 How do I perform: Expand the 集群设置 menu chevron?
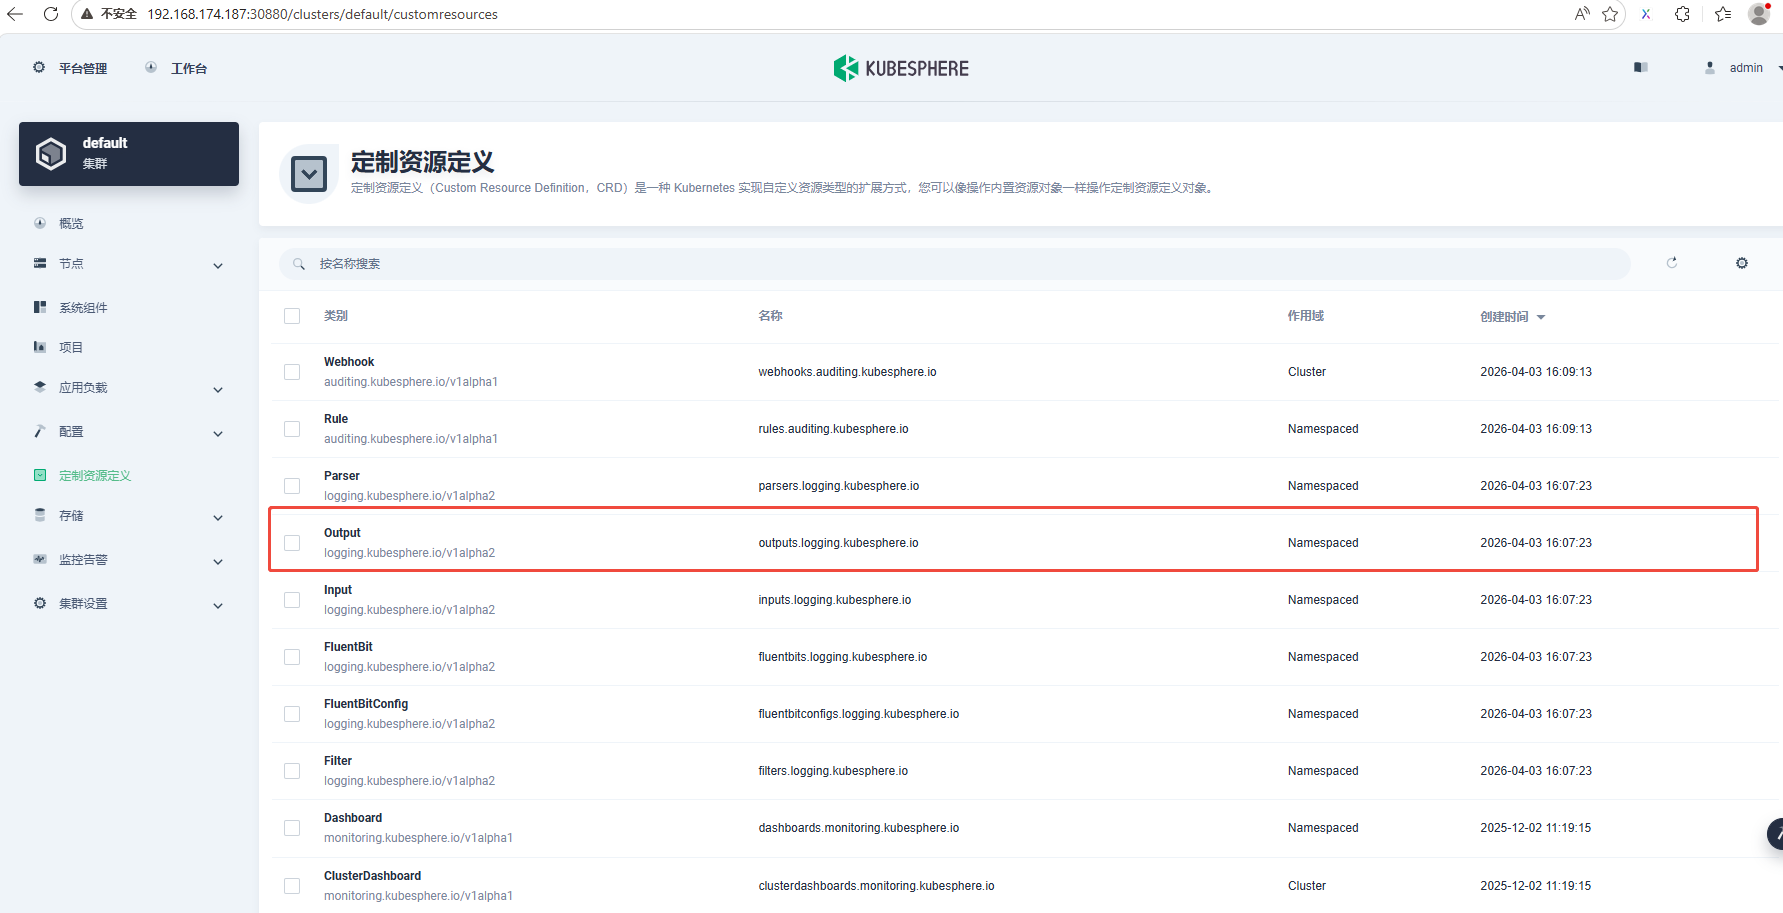[x=218, y=606]
